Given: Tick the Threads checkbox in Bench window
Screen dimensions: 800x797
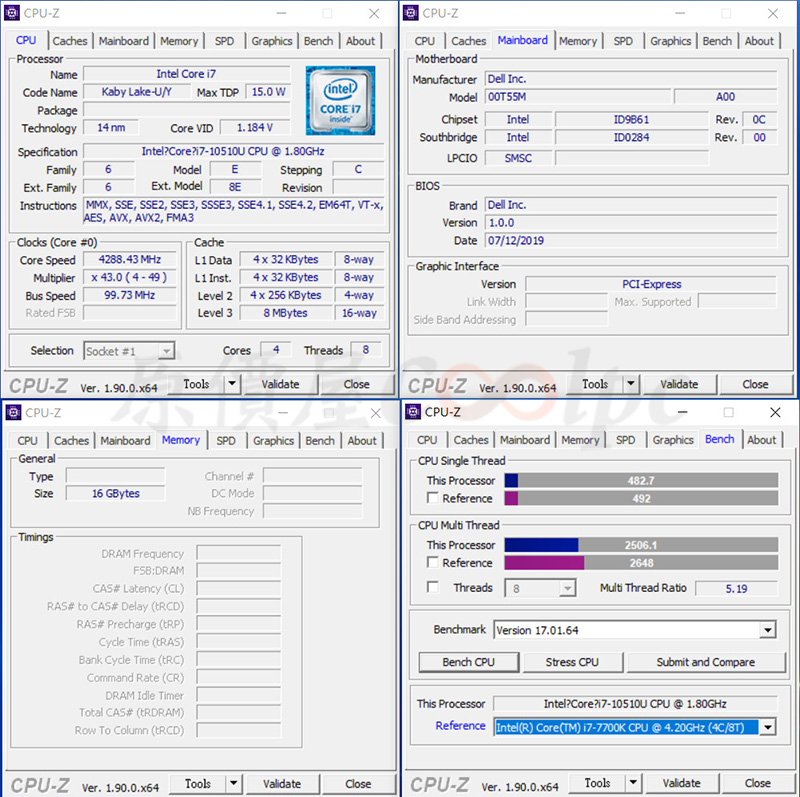Looking at the screenshot, I should (x=433, y=587).
